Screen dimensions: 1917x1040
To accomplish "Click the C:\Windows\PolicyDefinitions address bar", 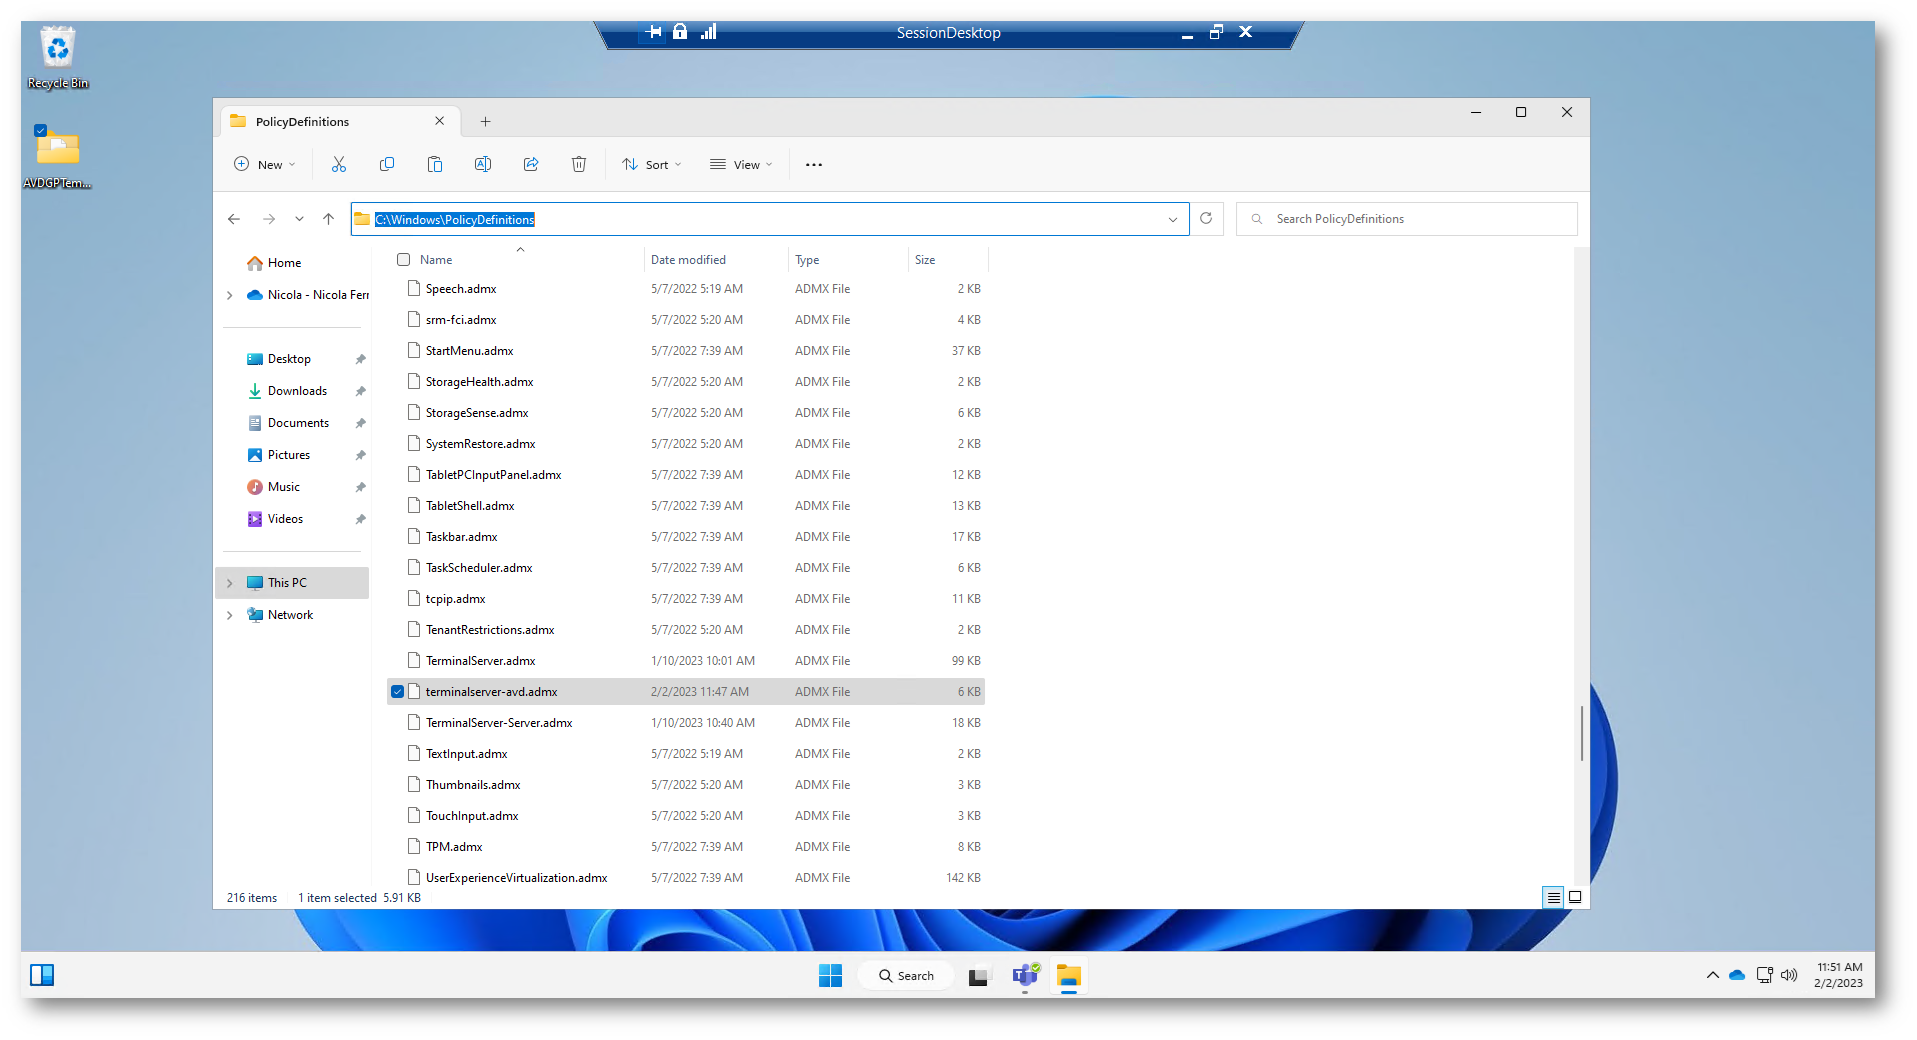I will (x=770, y=219).
